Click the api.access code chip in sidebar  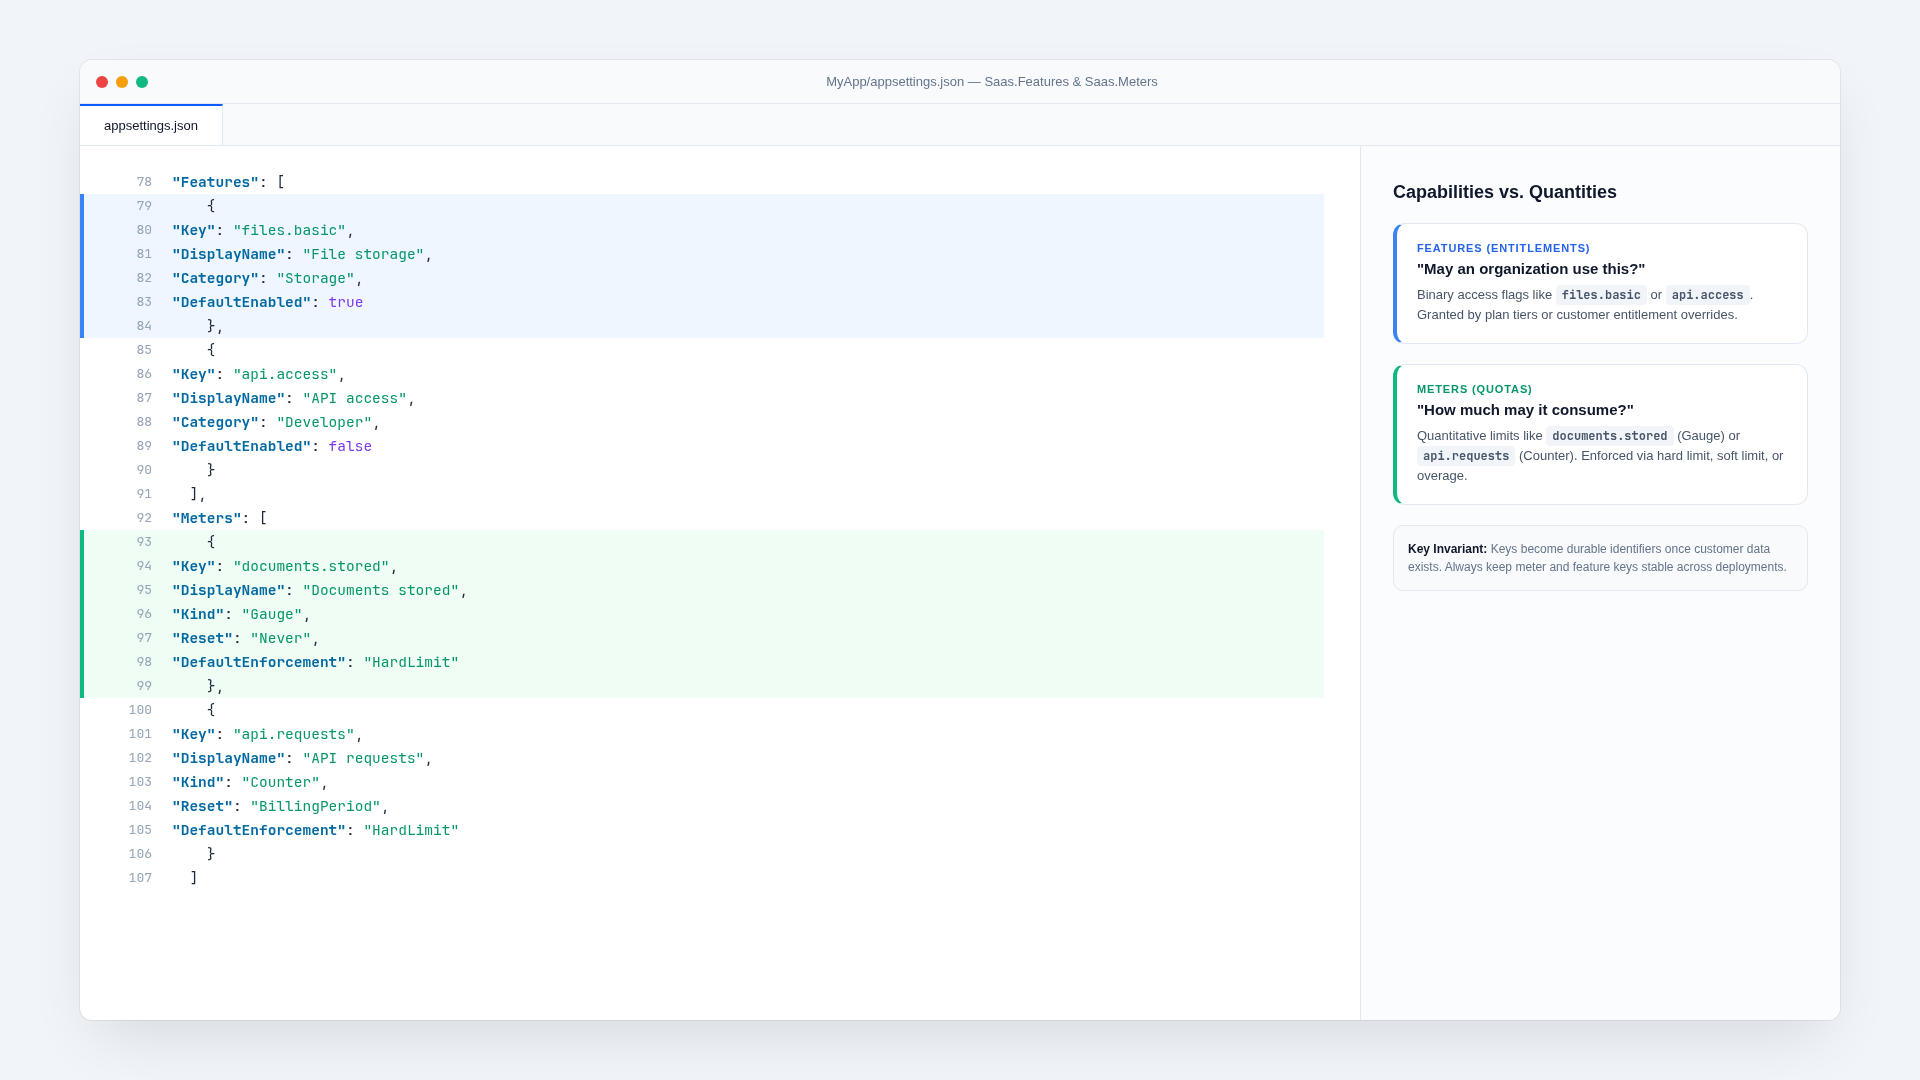point(1708,295)
